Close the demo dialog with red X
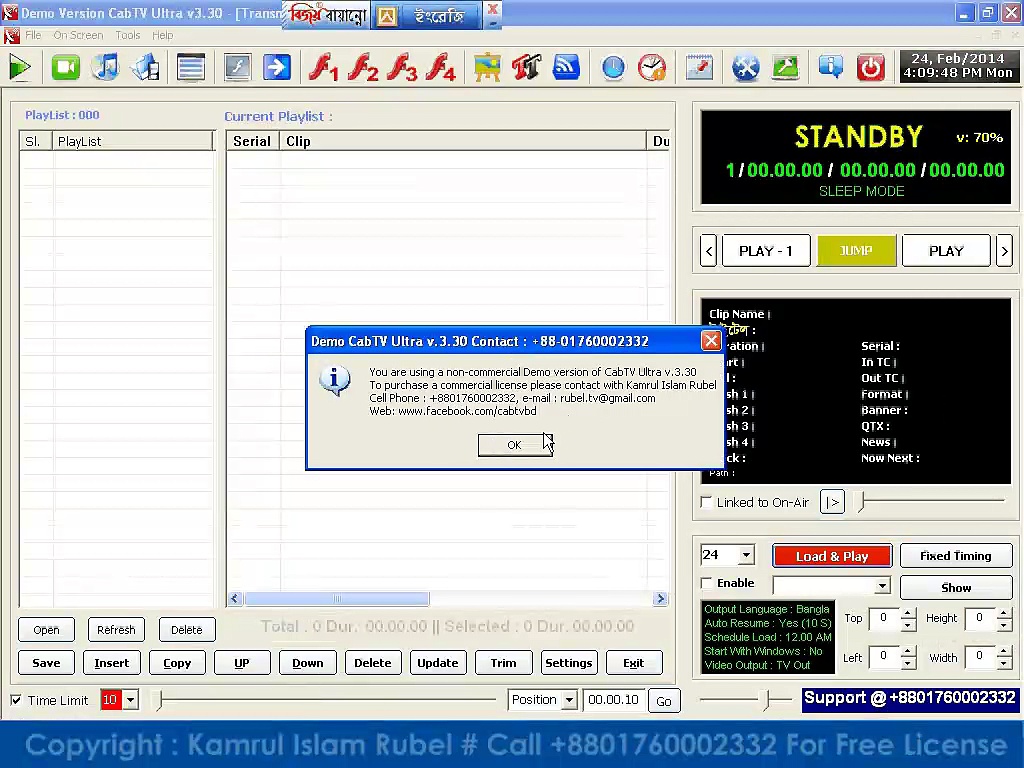 (711, 340)
